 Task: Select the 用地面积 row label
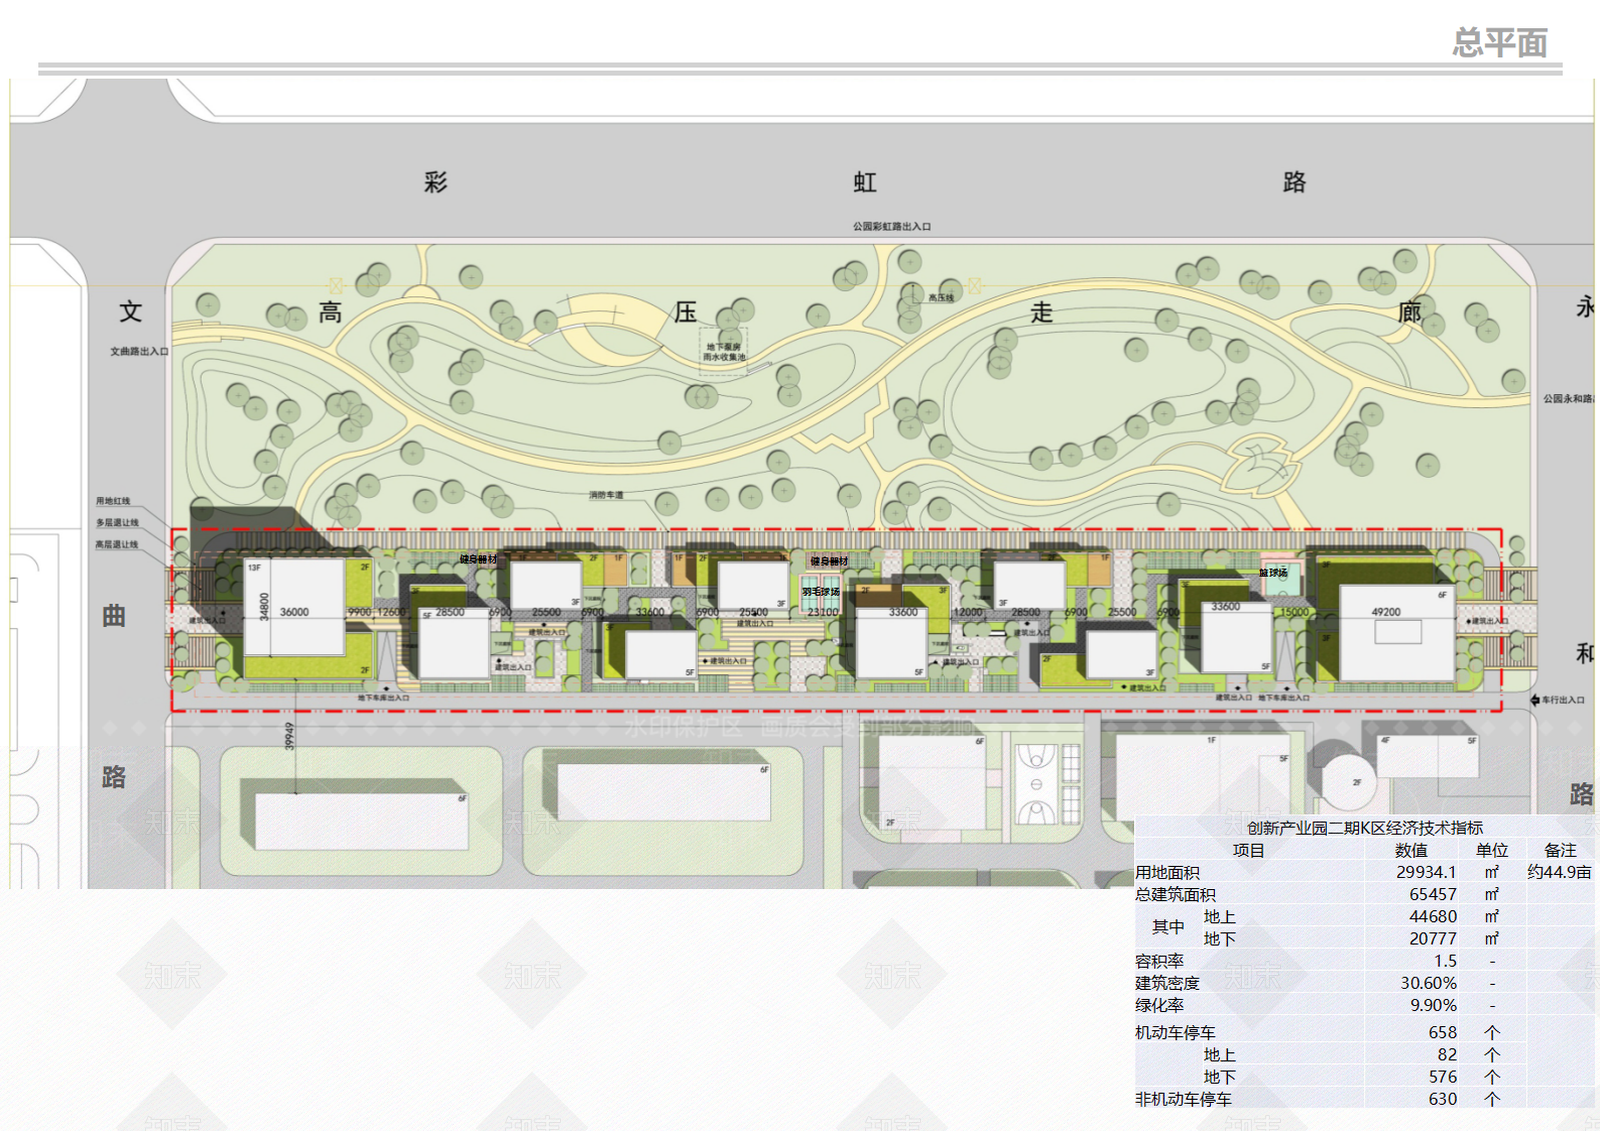(1167, 873)
